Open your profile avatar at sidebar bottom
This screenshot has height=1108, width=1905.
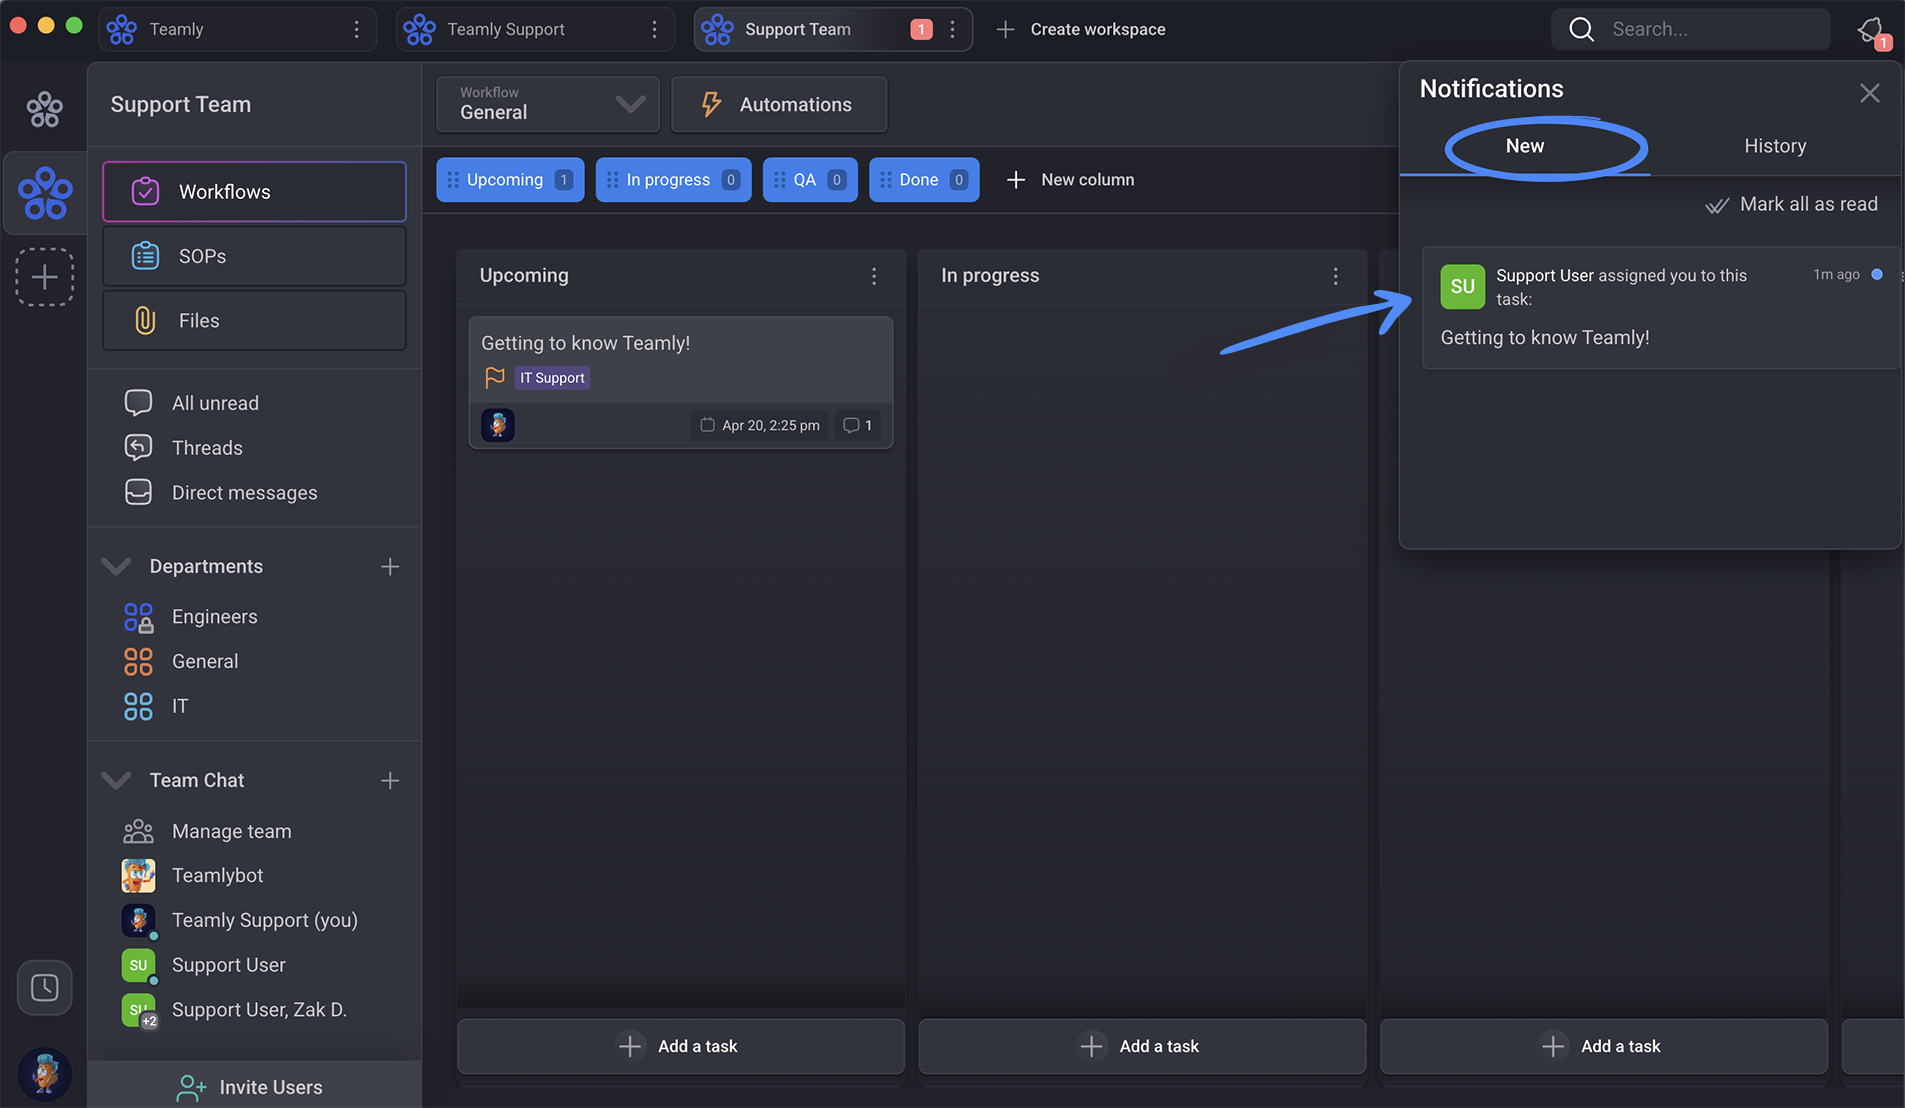44,1074
